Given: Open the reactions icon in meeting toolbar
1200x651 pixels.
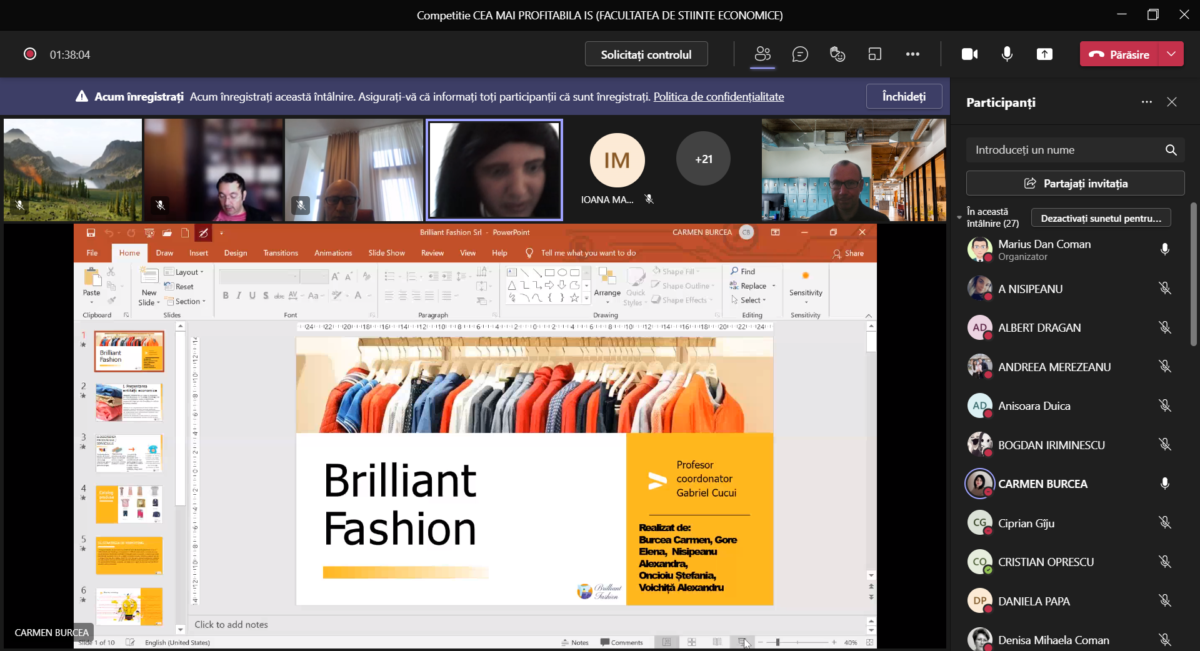Looking at the screenshot, I should pyautogui.click(x=838, y=54).
